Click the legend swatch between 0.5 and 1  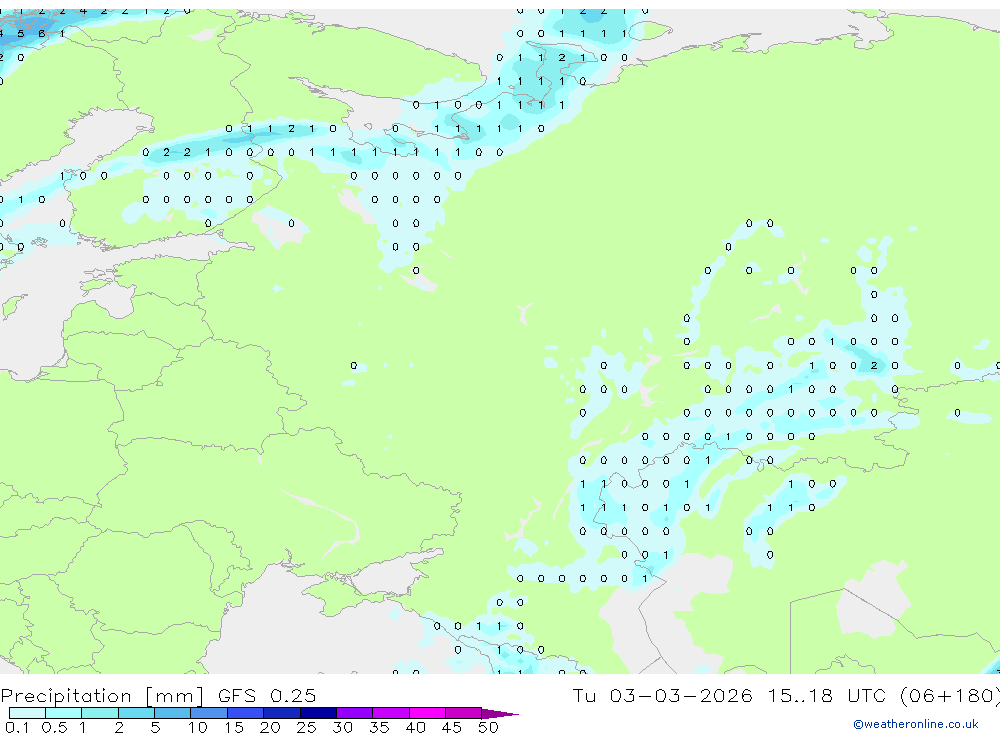pos(64,713)
